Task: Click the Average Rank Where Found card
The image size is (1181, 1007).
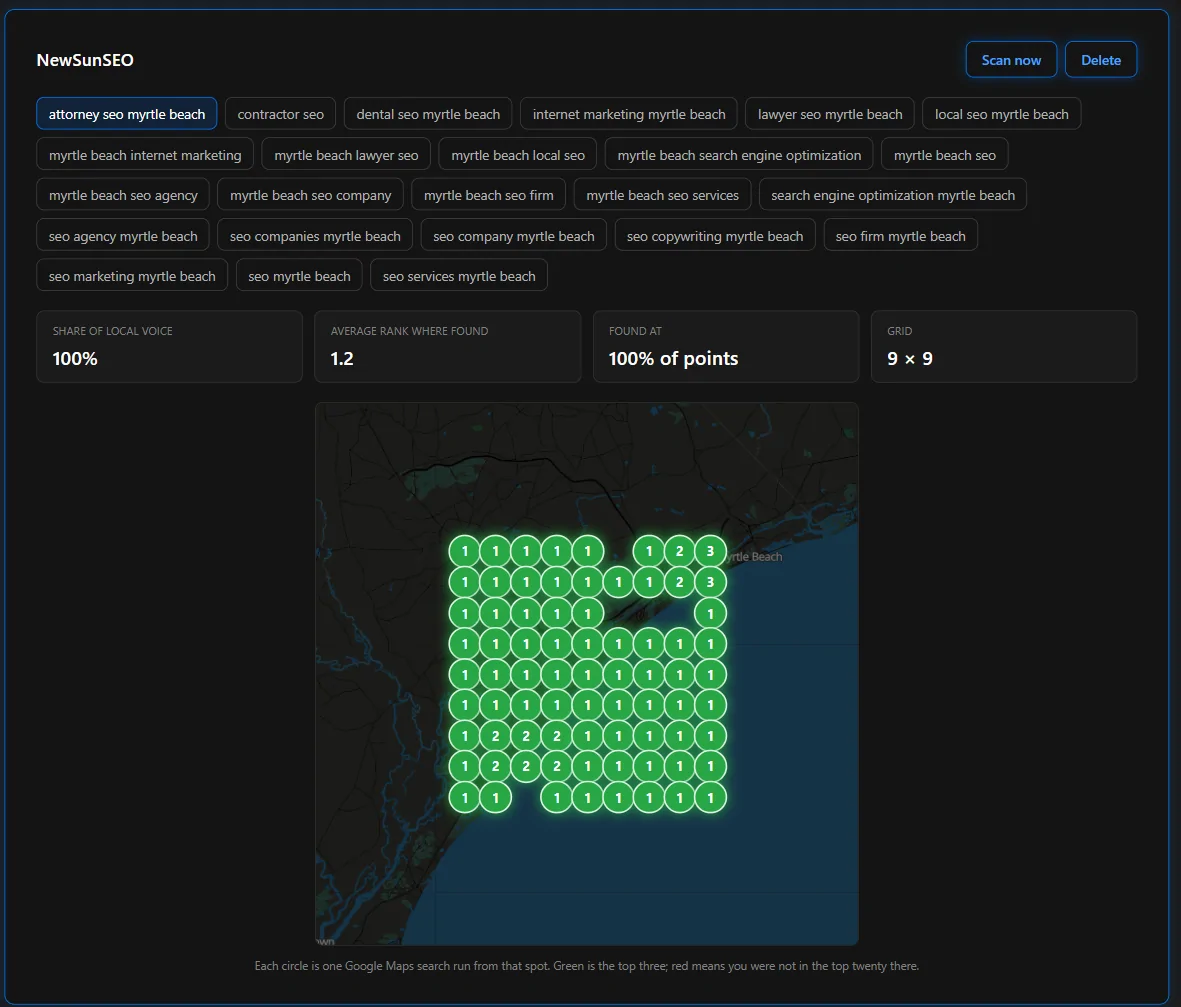Action: [x=447, y=346]
